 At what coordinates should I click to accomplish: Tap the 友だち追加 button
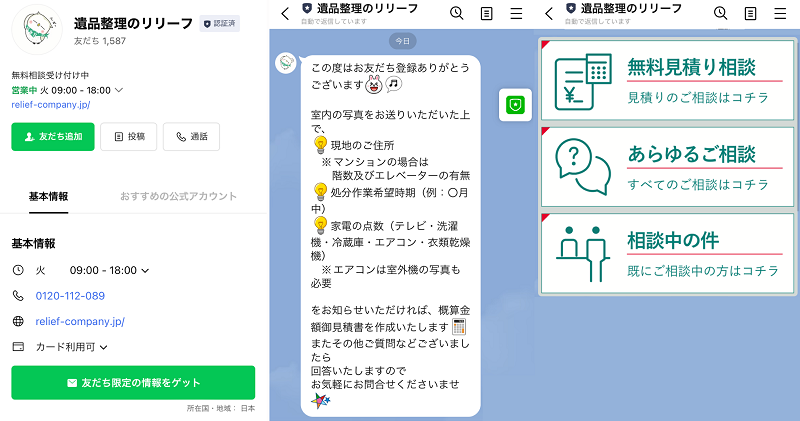(53, 137)
